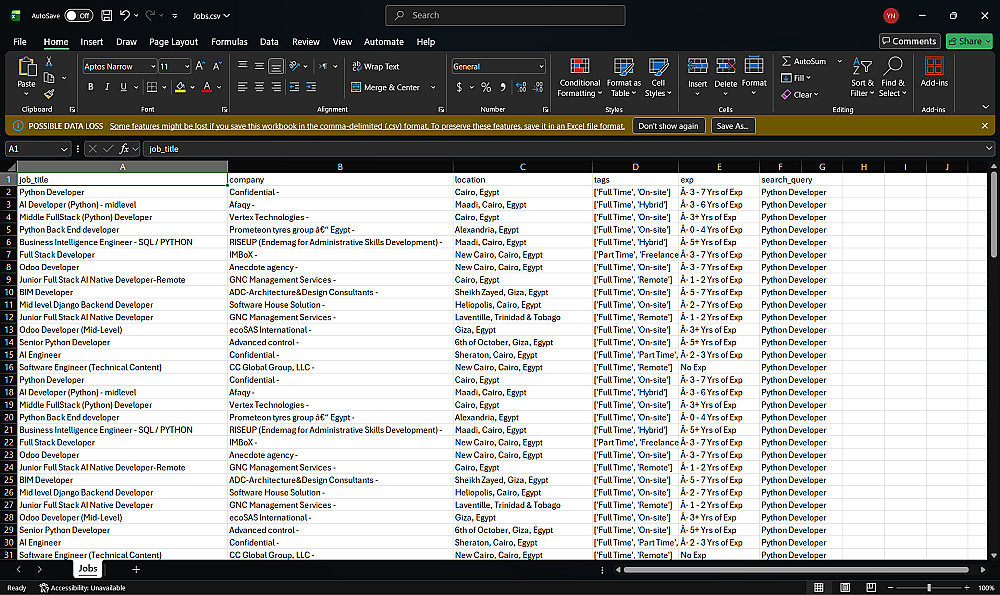This screenshot has width=1000, height=595.
Task: Switch to the Data tab
Action: click(269, 41)
